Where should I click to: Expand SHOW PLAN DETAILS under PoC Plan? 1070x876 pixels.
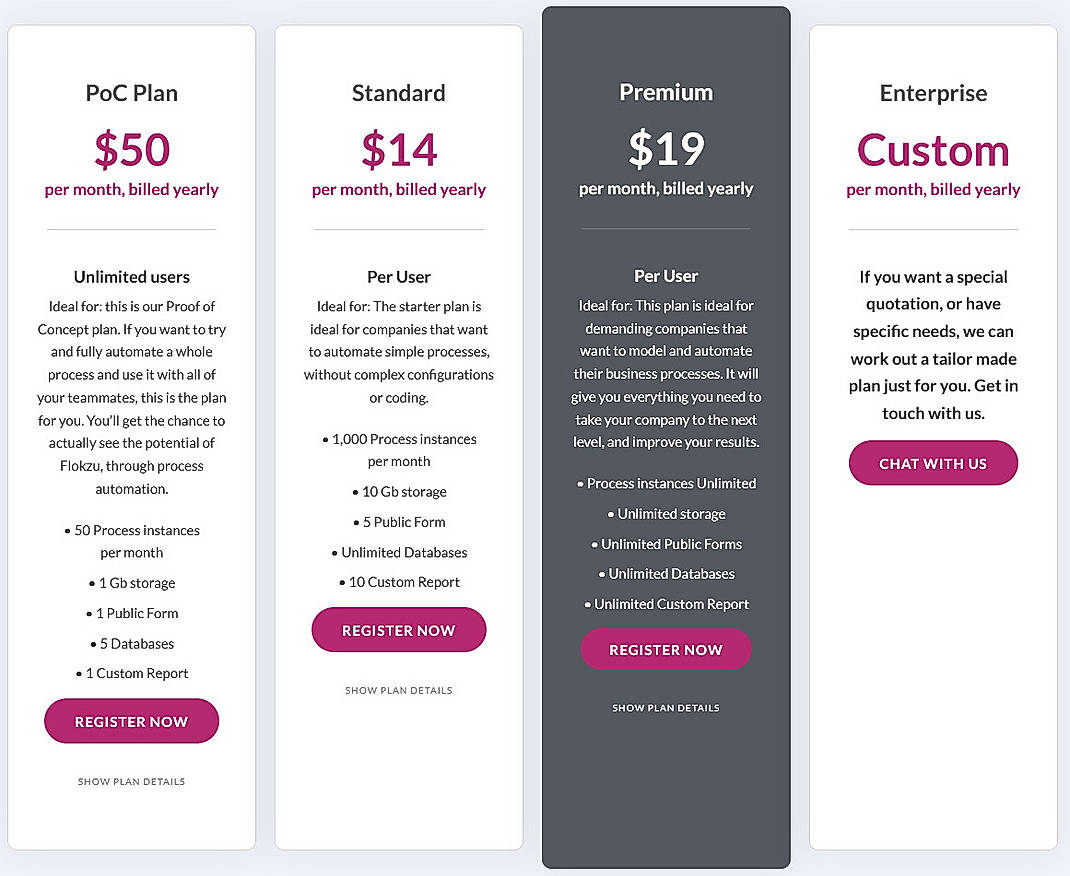pos(131,781)
